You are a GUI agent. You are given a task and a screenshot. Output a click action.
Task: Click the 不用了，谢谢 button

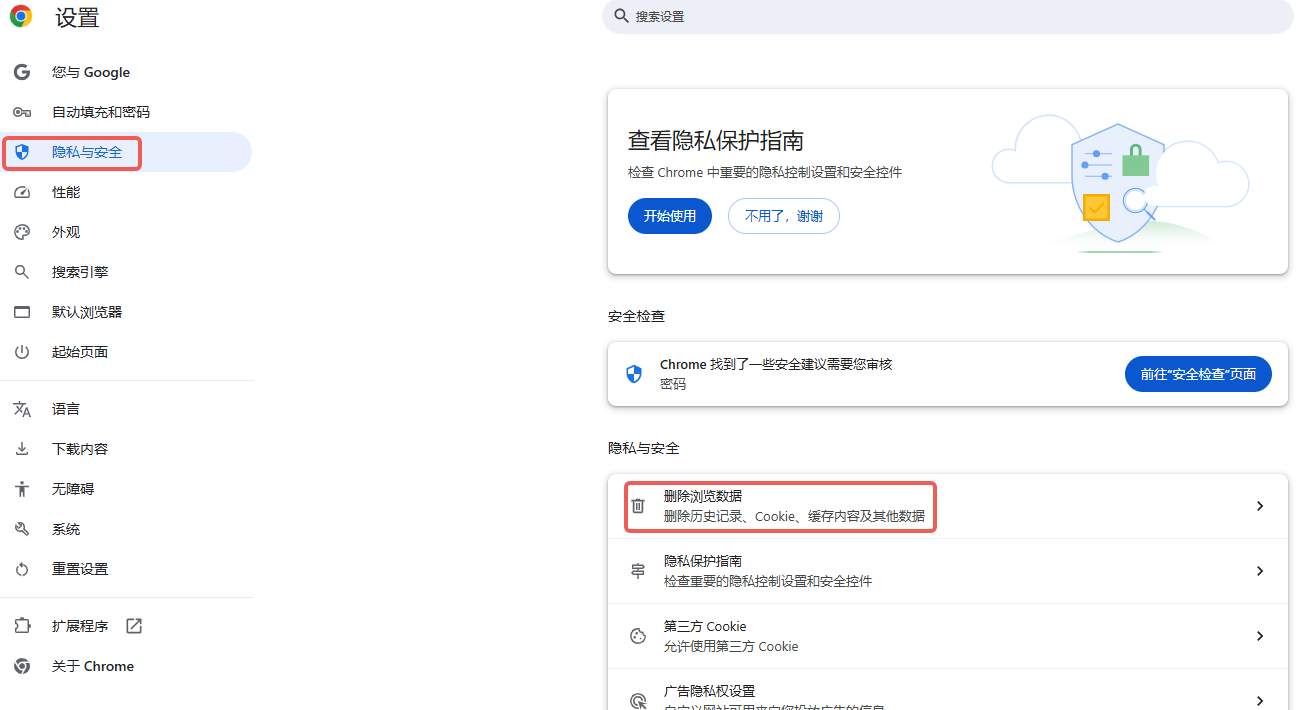pyautogui.click(x=783, y=215)
